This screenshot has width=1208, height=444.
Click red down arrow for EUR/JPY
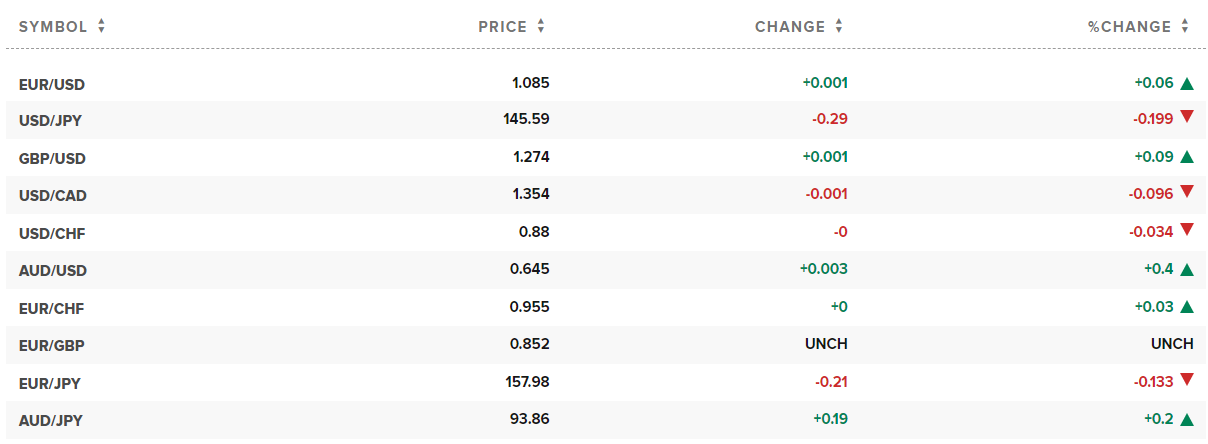click(1187, 379)
